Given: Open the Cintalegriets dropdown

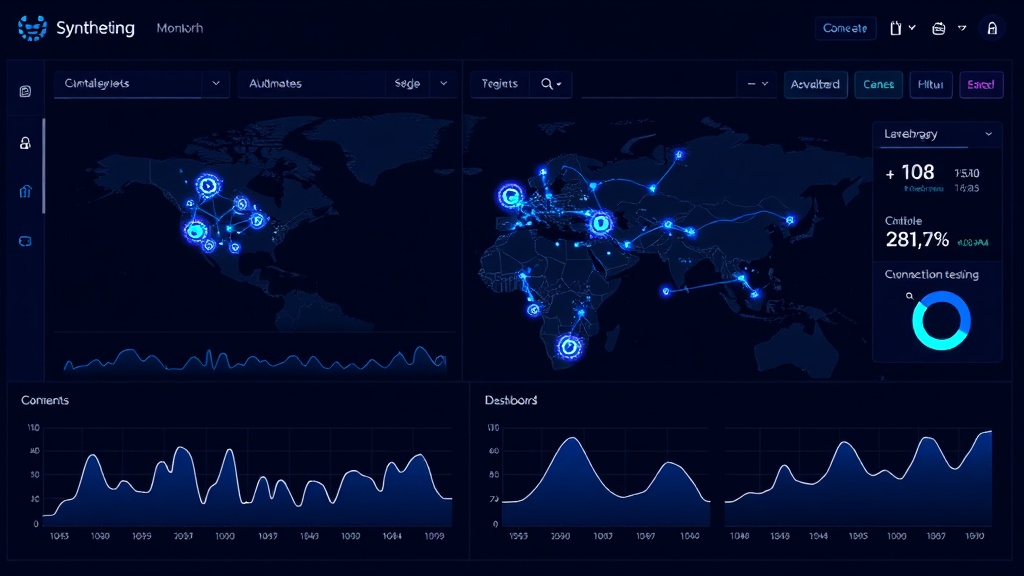Looking at the screenshot, I should 140,84.
